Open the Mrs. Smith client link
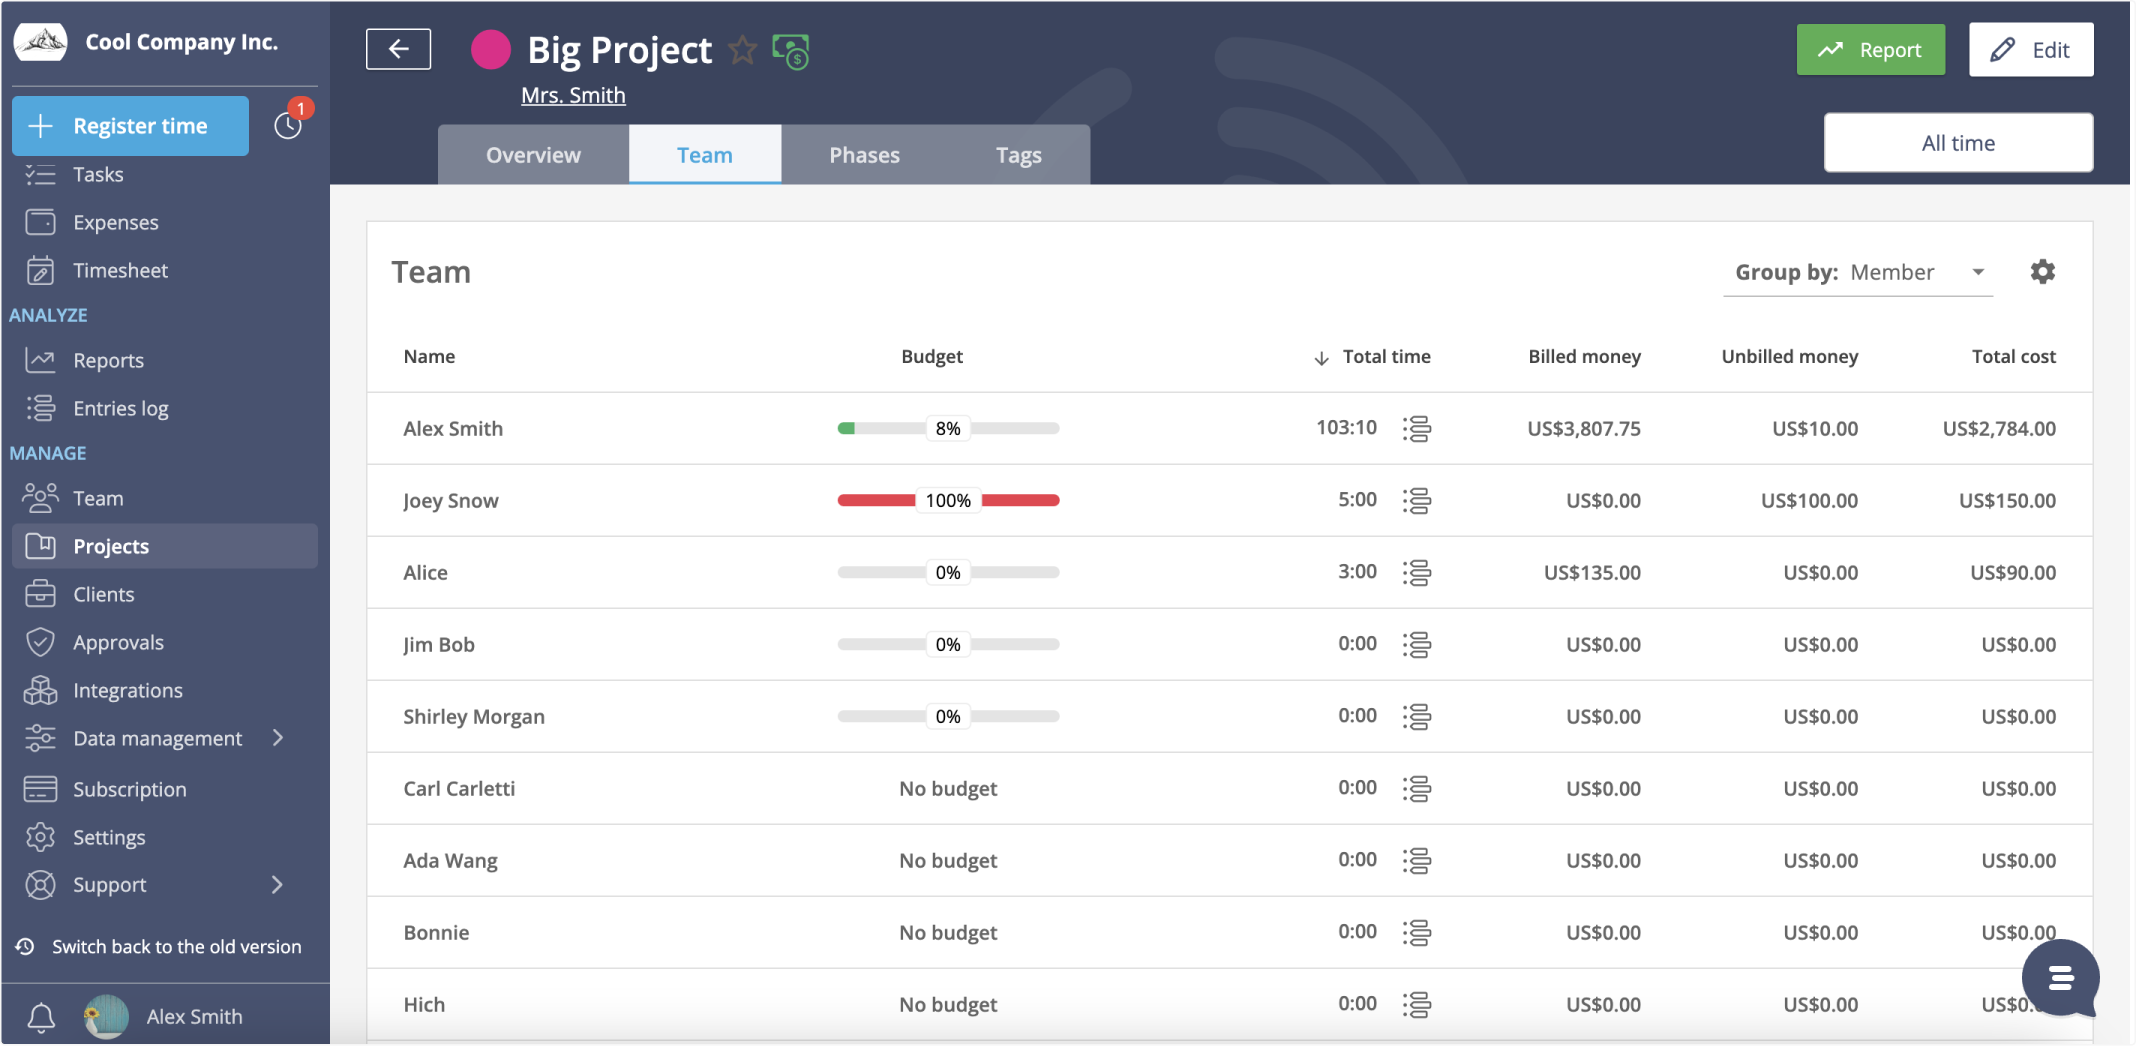2136x1046 pixels. 572,94
